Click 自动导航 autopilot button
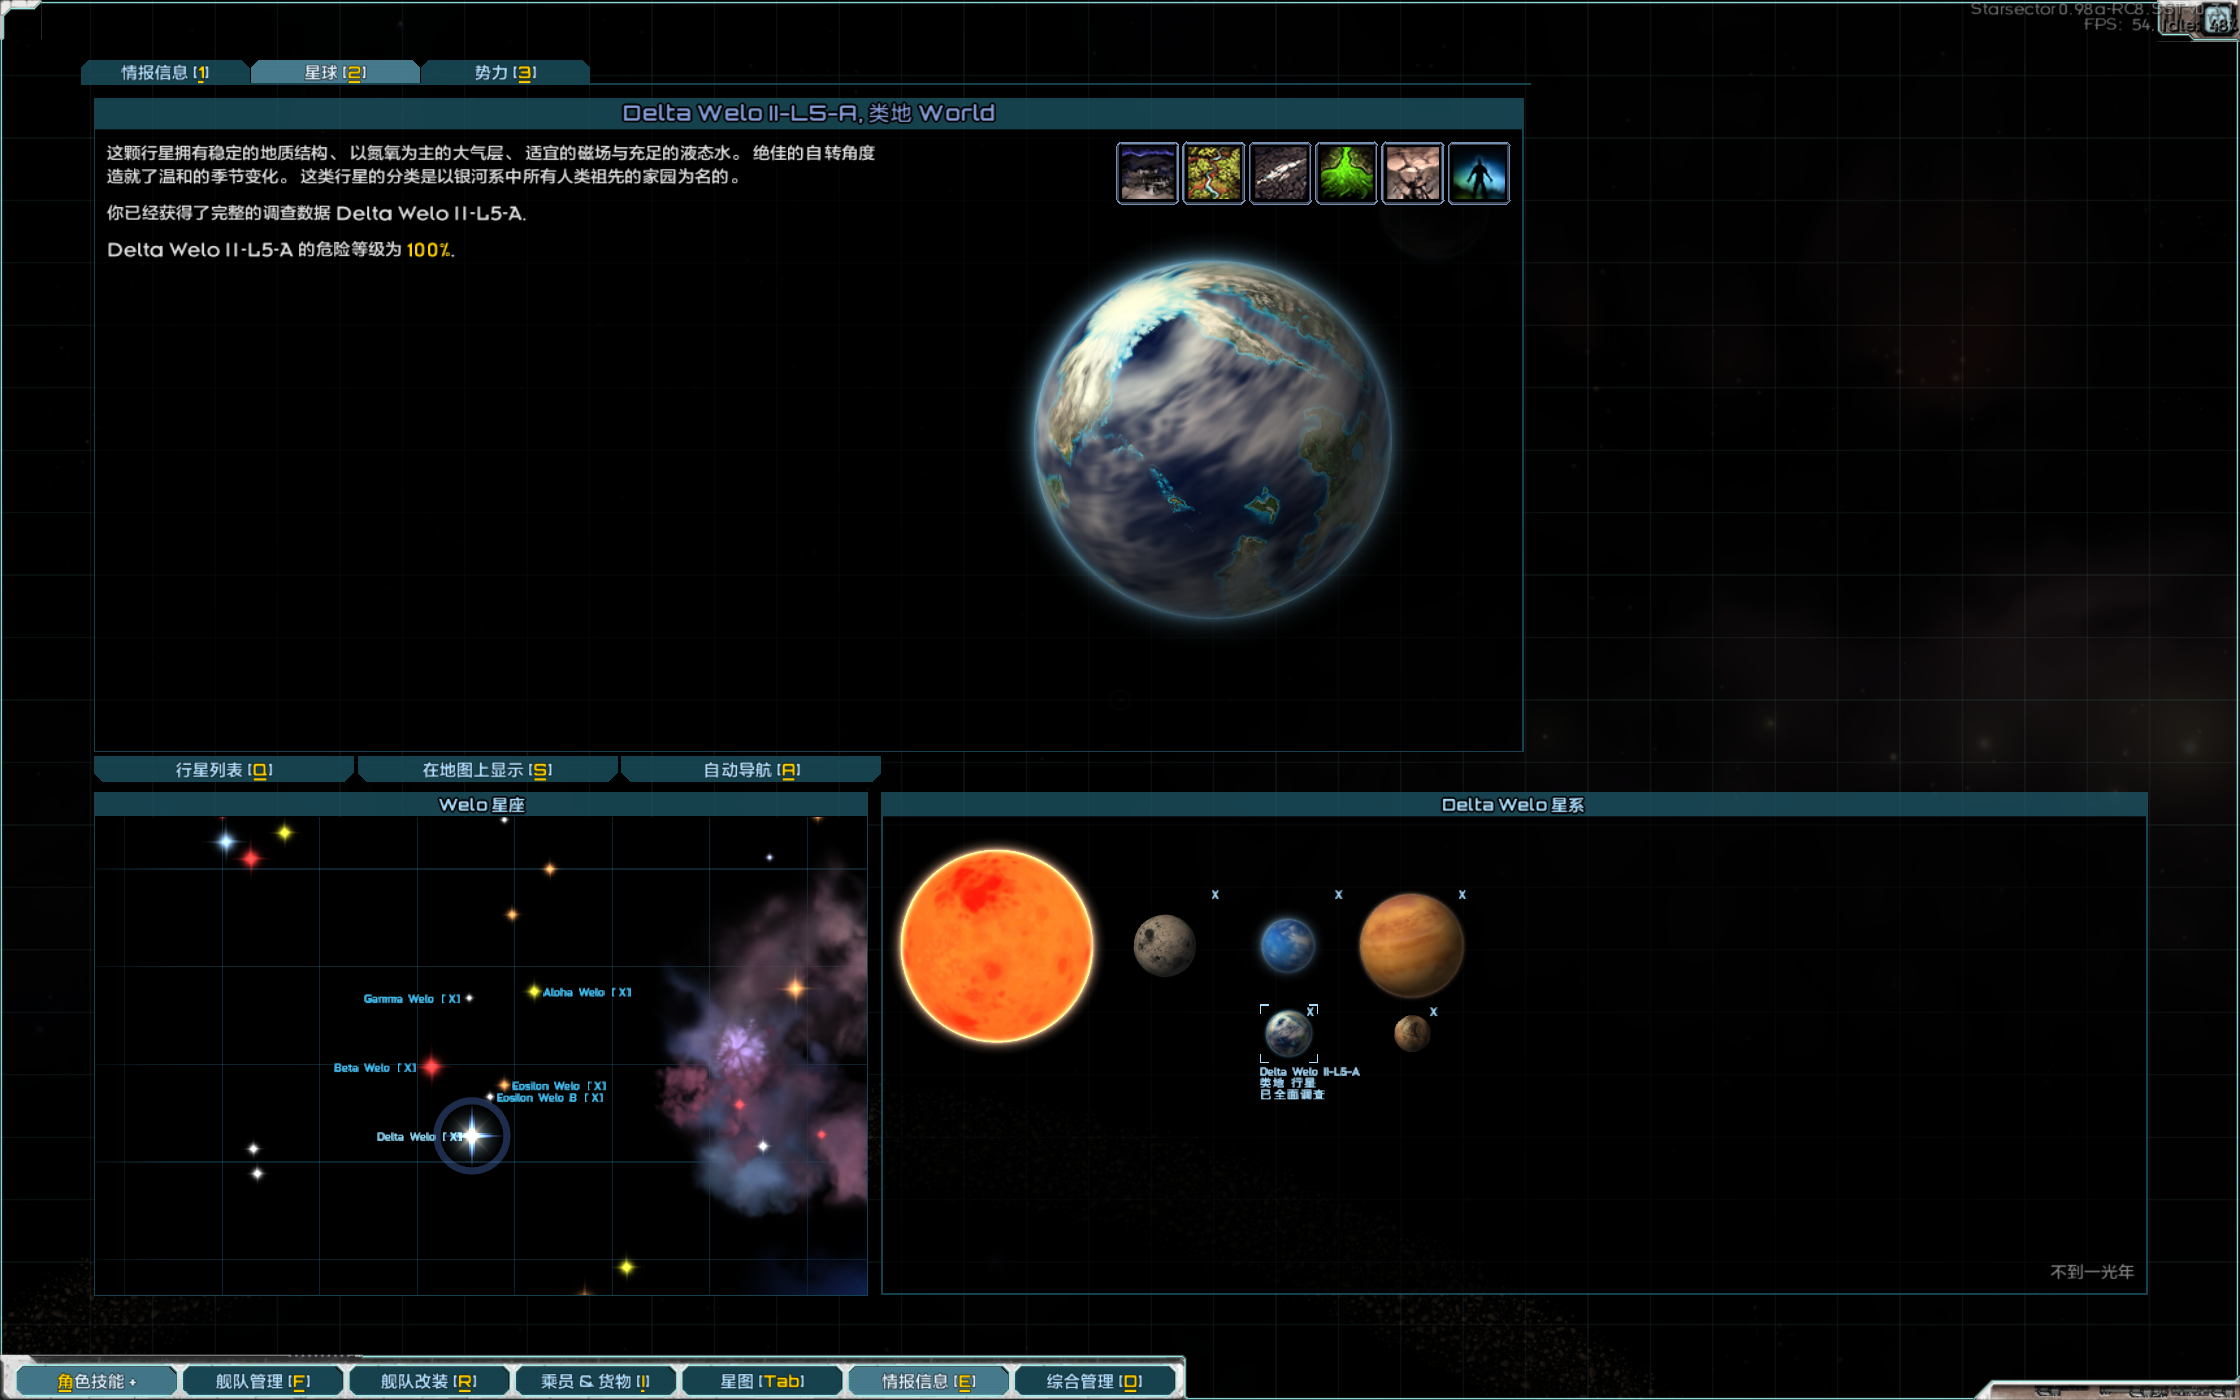This screenshot has width=2240, height=1400. coord(751,770)
